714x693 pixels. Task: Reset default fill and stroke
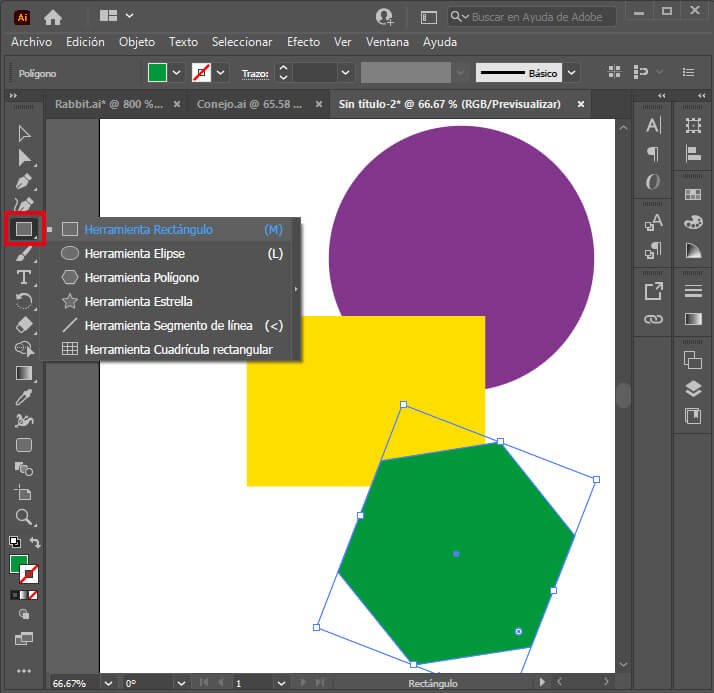tap(15, 542)
